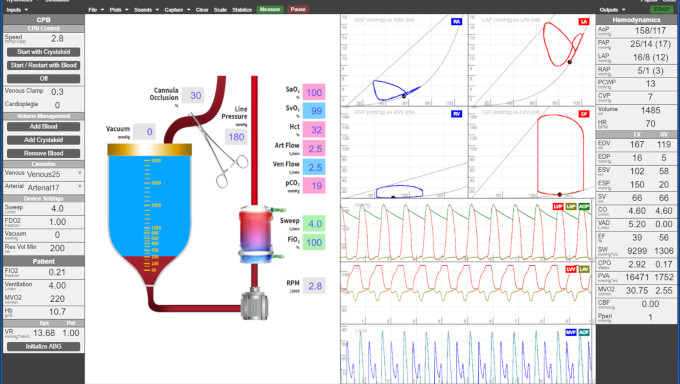Click the Remove Blood button

(43, 154)
